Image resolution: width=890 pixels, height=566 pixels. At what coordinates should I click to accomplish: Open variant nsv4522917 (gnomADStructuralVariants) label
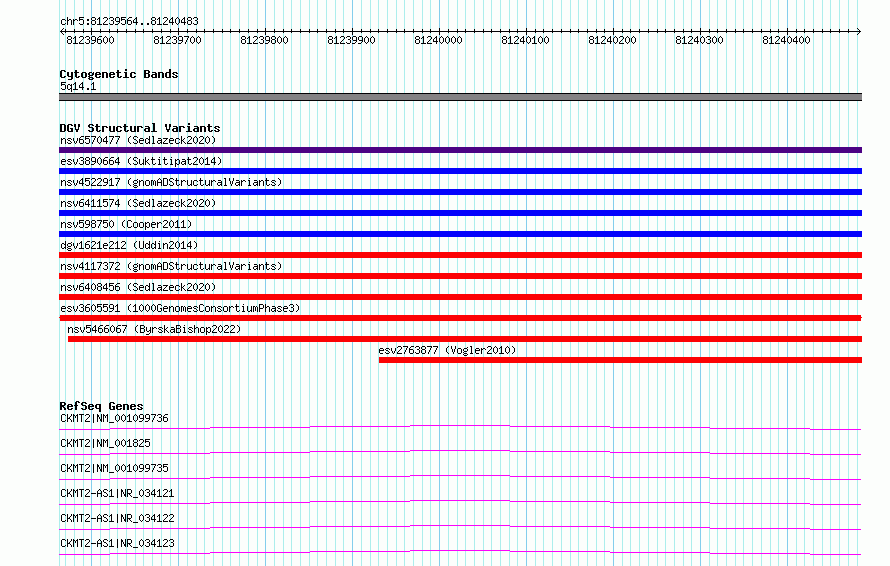[171, 182]
